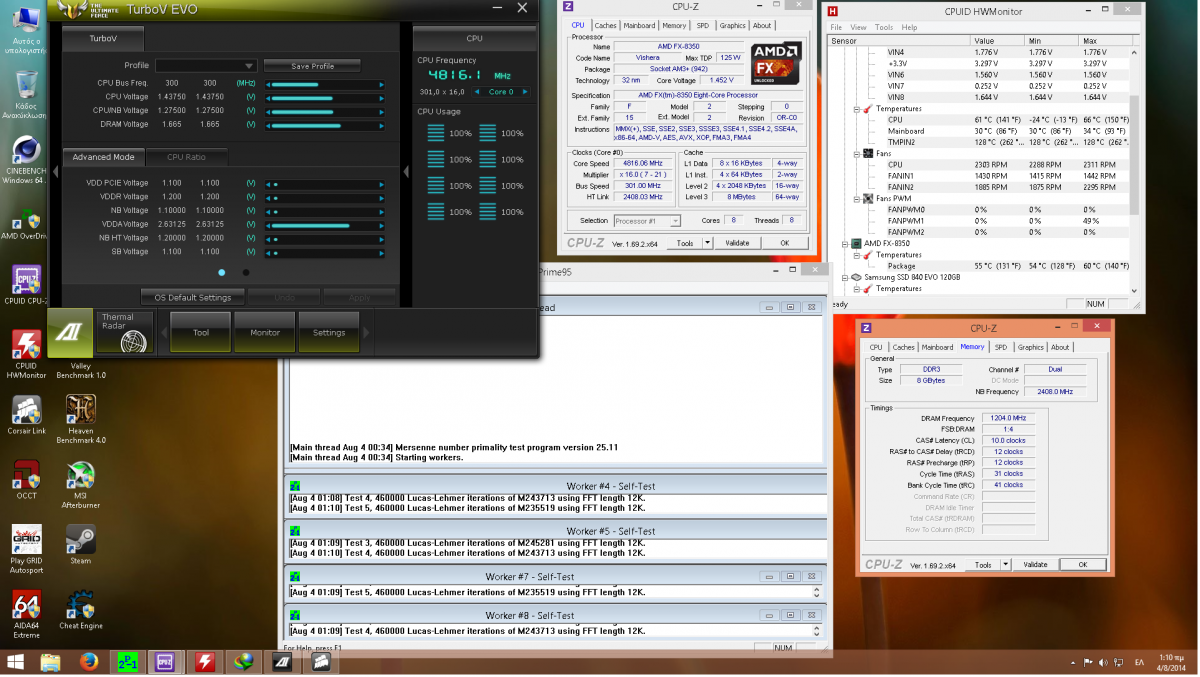
Task: Switch to CPU-Z in the taskbar
Action: click(166, 662)
